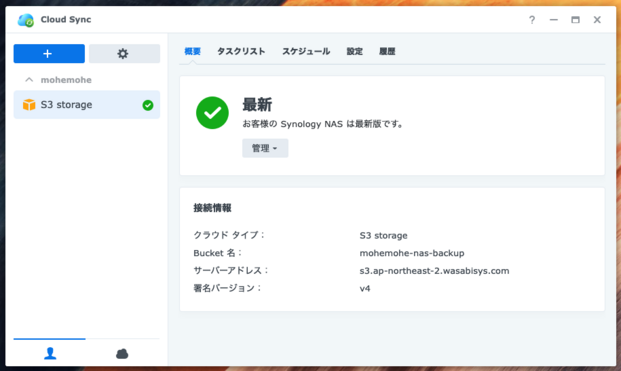Select the 概要 tab
The image size is (621, 371).
tap(192, 51)
